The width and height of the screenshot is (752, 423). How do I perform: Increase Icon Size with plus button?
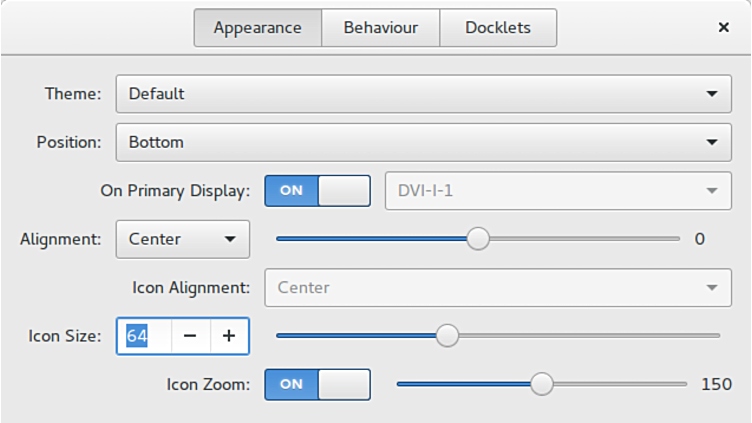(229, 336)
